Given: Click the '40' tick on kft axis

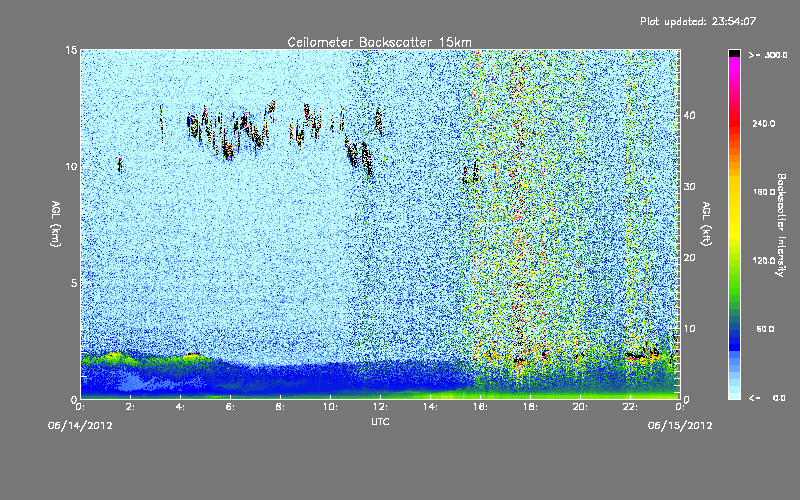Looking at the screenshot, I should pyautogui.click(x=689, y=115).
